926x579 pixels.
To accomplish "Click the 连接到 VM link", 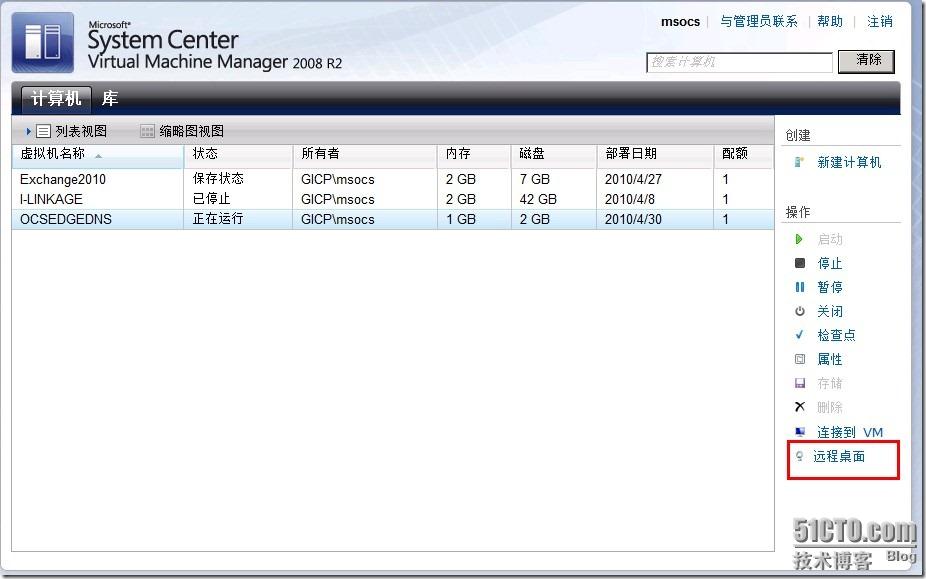I will click(x=850, y=432).
